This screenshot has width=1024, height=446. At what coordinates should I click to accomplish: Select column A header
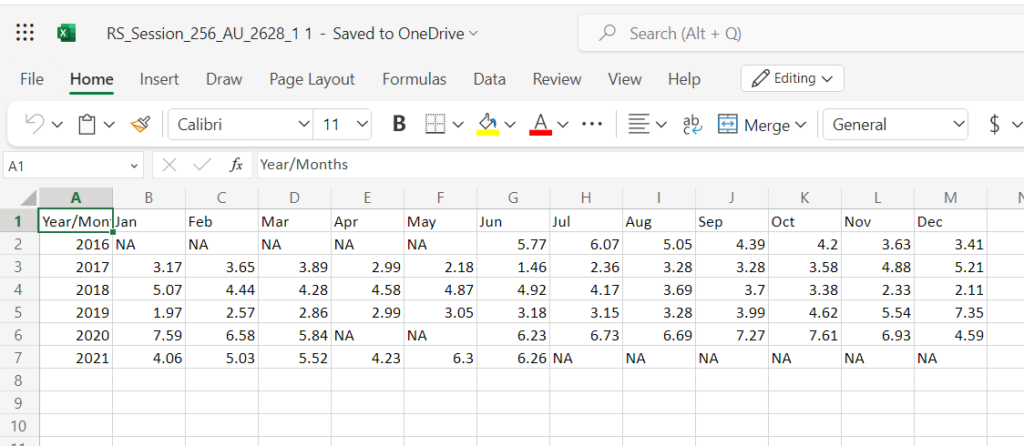tap(76, 198)
